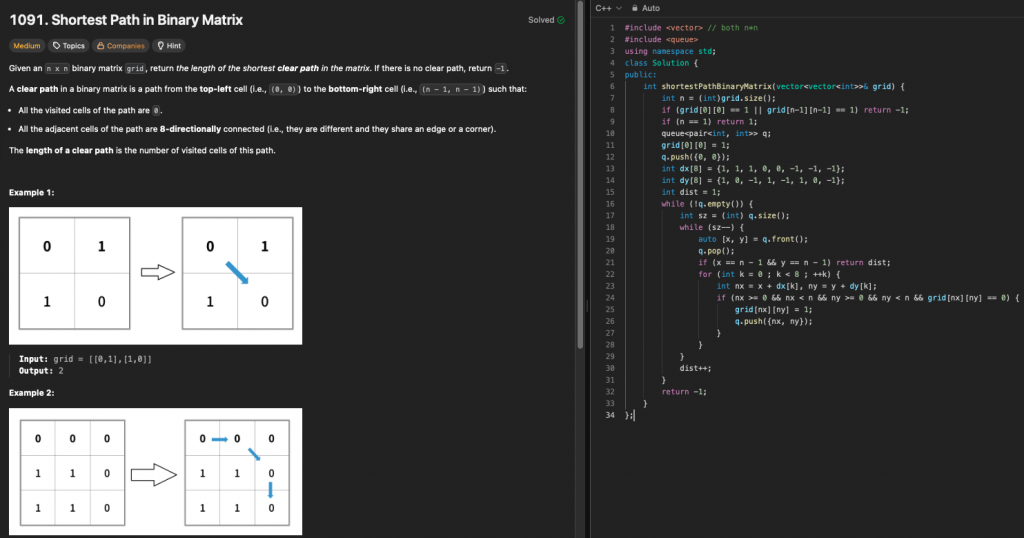Click code line "dist++;"

point(696,368)
